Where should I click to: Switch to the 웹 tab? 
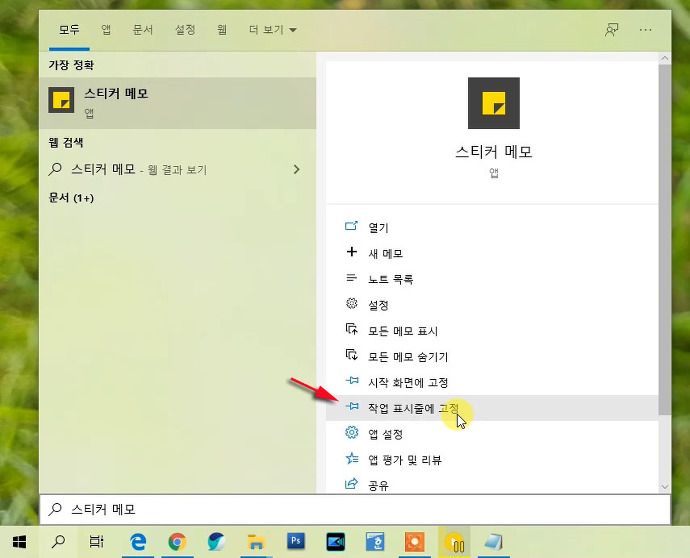coord(222,30)
